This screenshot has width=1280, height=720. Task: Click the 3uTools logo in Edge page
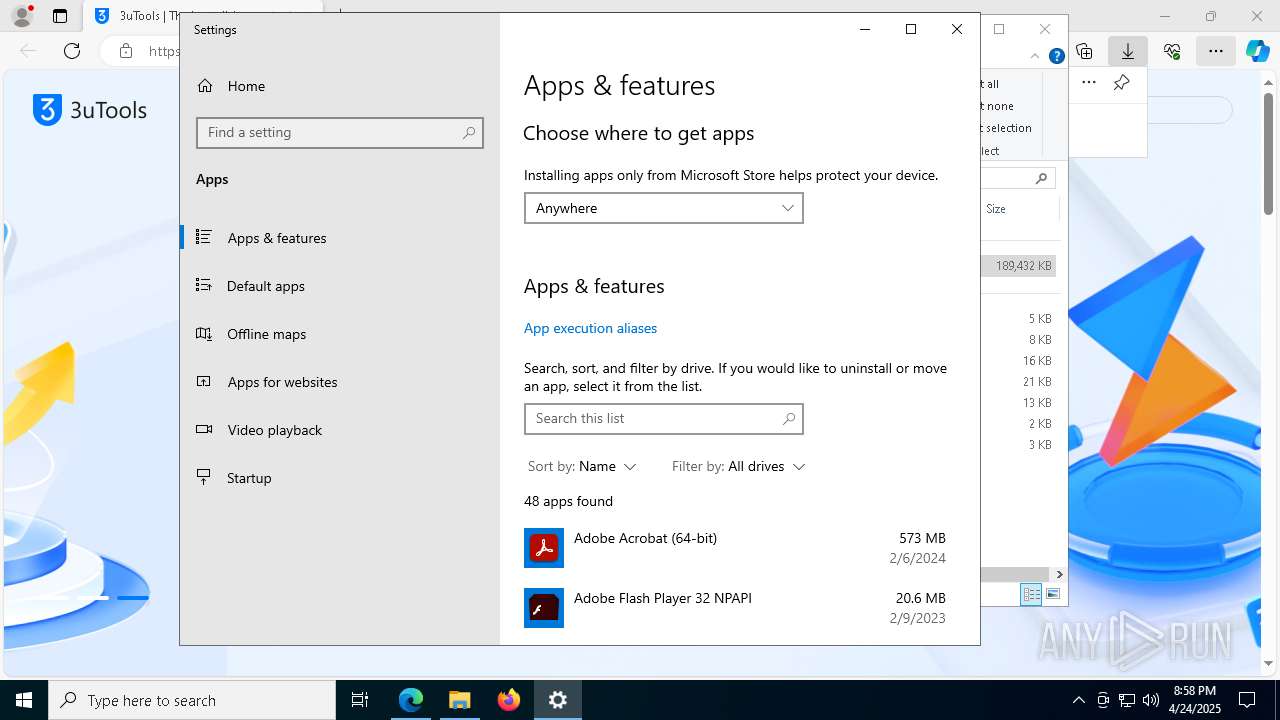90,110
